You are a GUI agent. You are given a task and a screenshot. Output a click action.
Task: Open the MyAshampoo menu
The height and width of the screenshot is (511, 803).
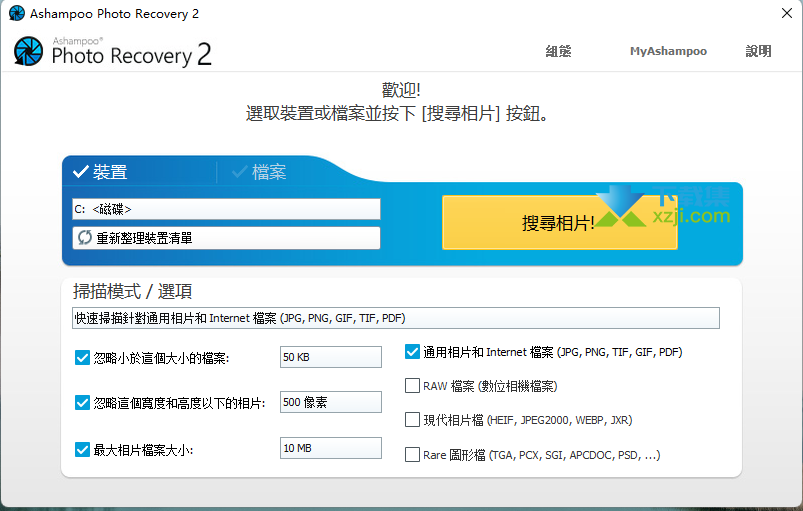point(668,51)
